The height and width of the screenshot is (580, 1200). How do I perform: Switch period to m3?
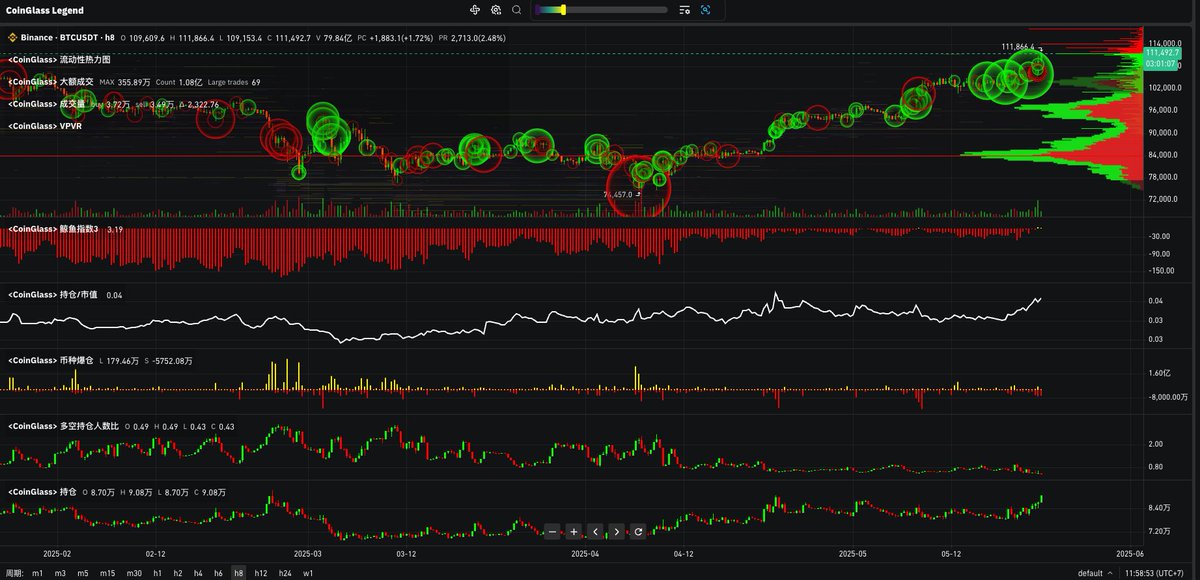click(60, 573)
